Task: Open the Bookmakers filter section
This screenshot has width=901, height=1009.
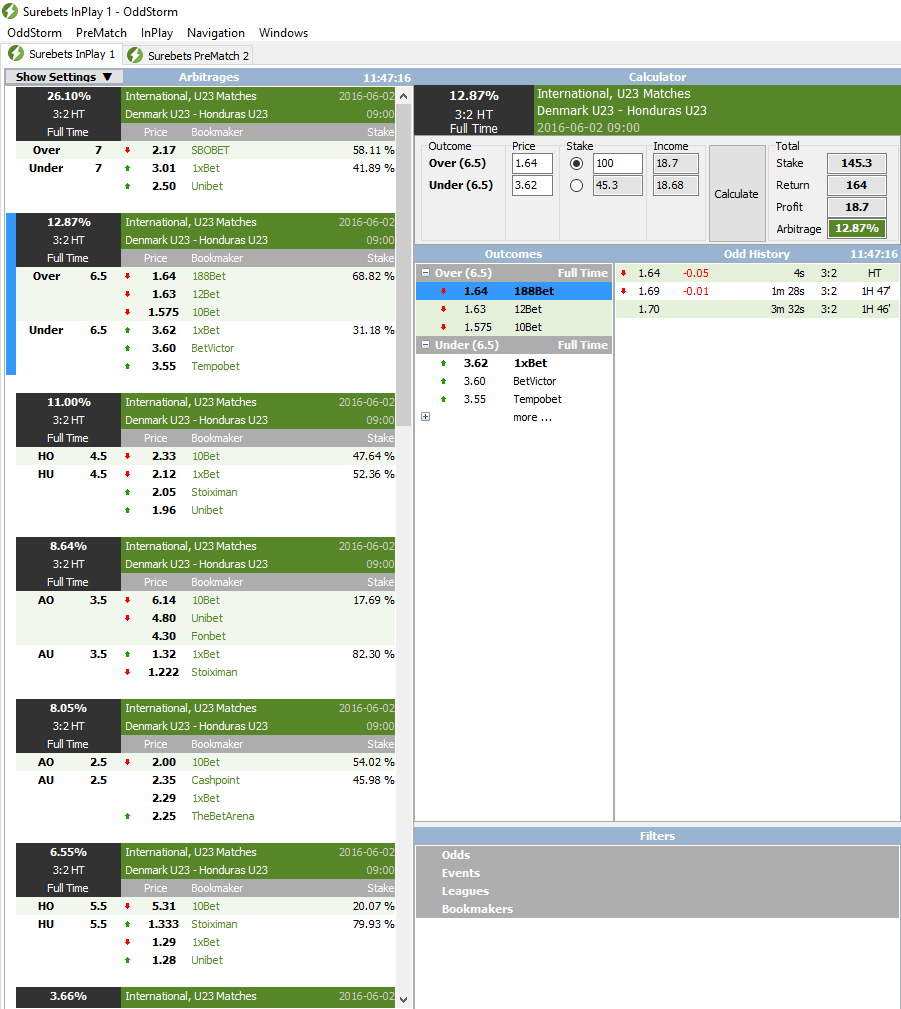Action: (x=477, y=909)
